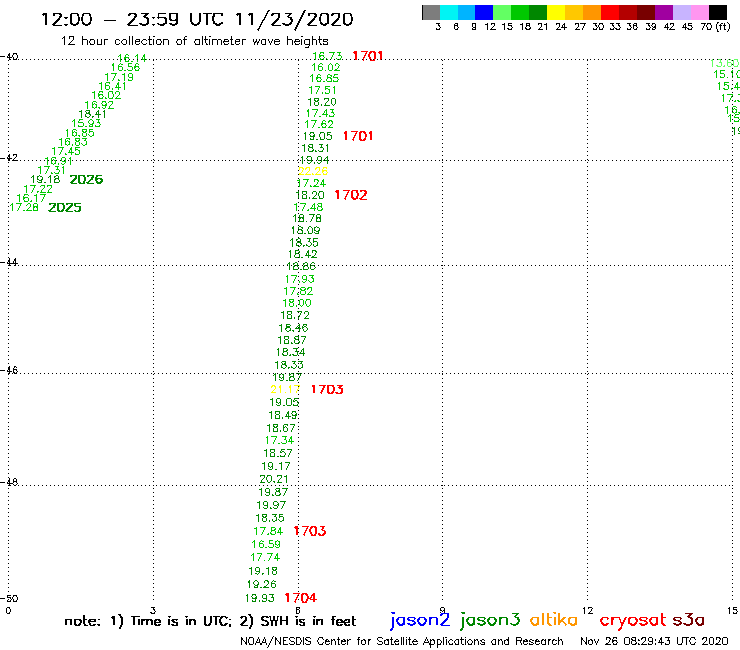Click the 18.42 wave height reading
Screen dimensions: 740x650
coord(303,254)
